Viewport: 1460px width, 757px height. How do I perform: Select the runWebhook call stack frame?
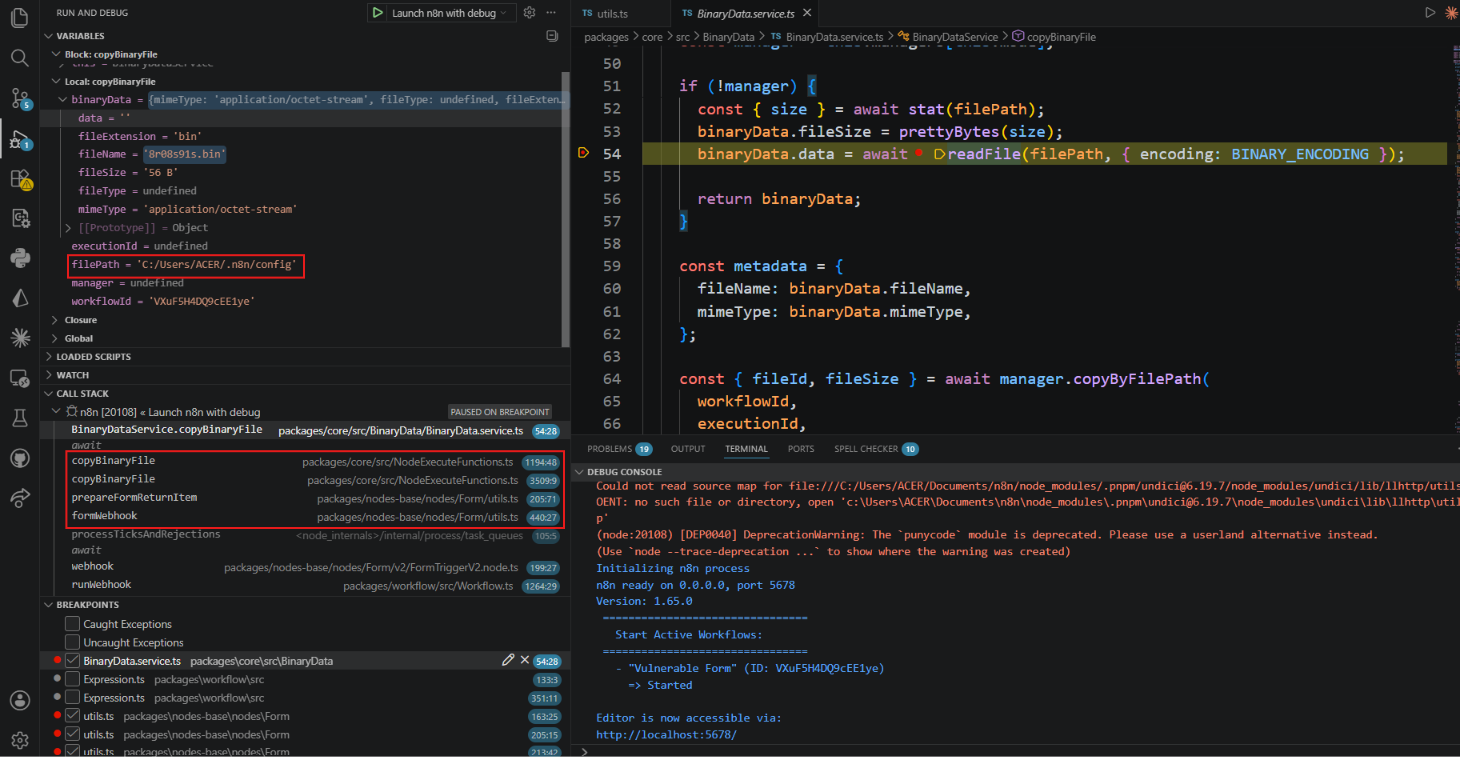coord(305,584)
